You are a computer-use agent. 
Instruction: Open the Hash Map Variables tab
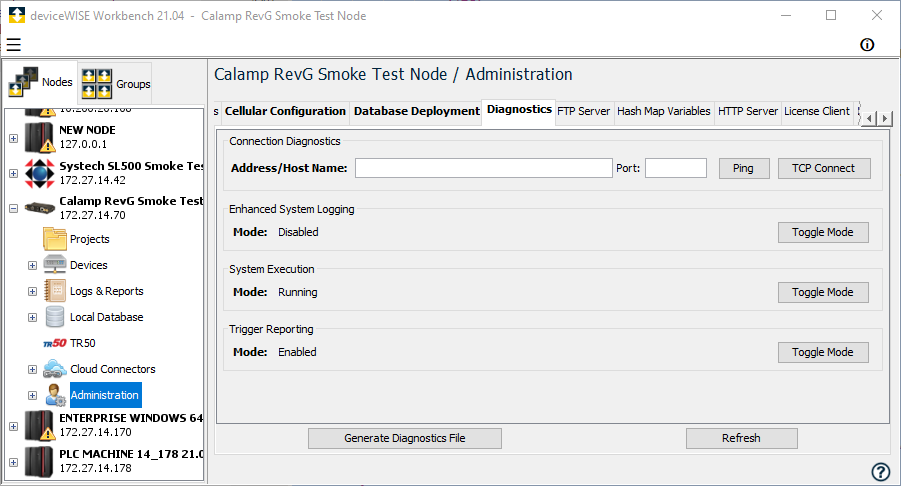pos(664,111)
